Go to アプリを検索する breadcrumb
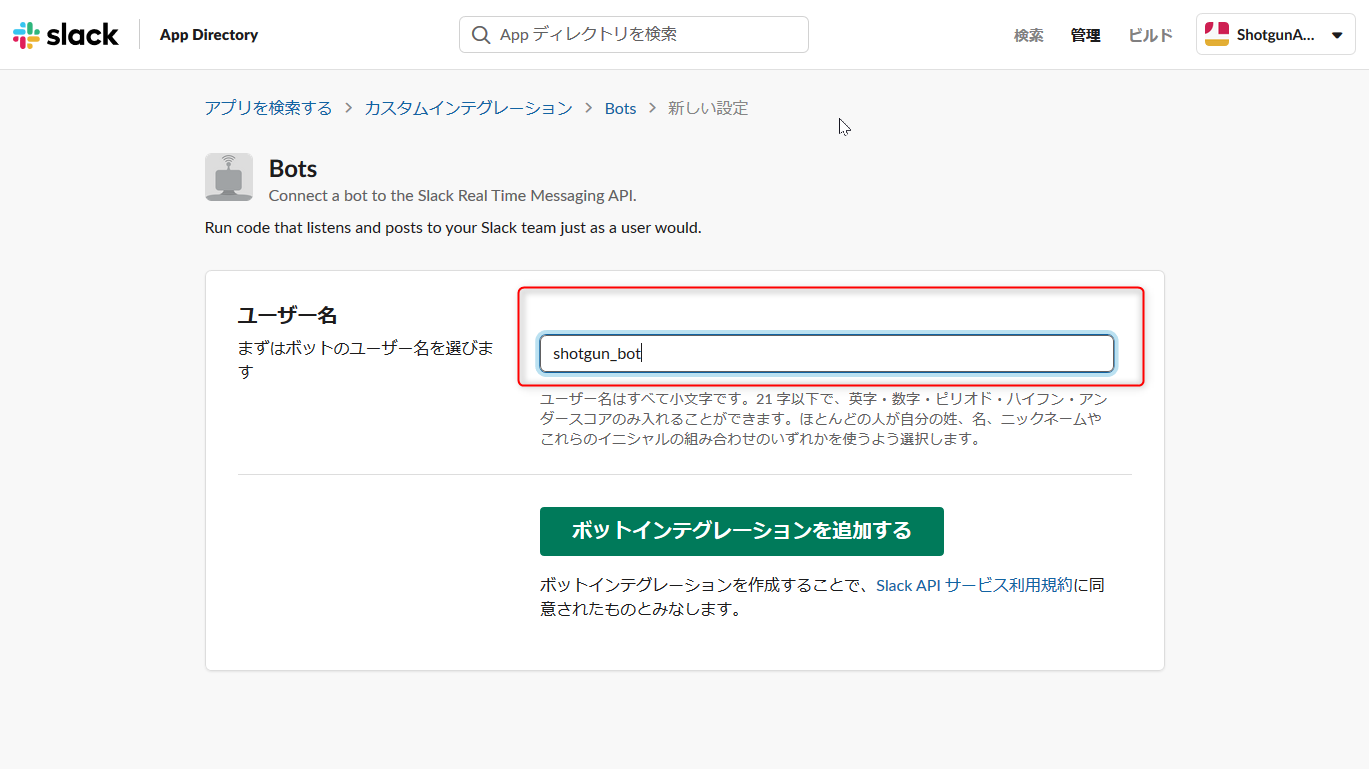 pos(268,108)
